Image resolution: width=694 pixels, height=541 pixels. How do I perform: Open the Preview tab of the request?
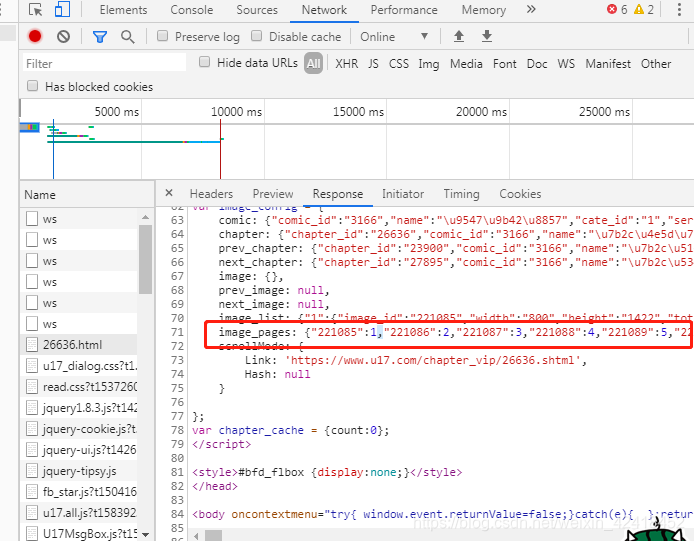(273, 194)
